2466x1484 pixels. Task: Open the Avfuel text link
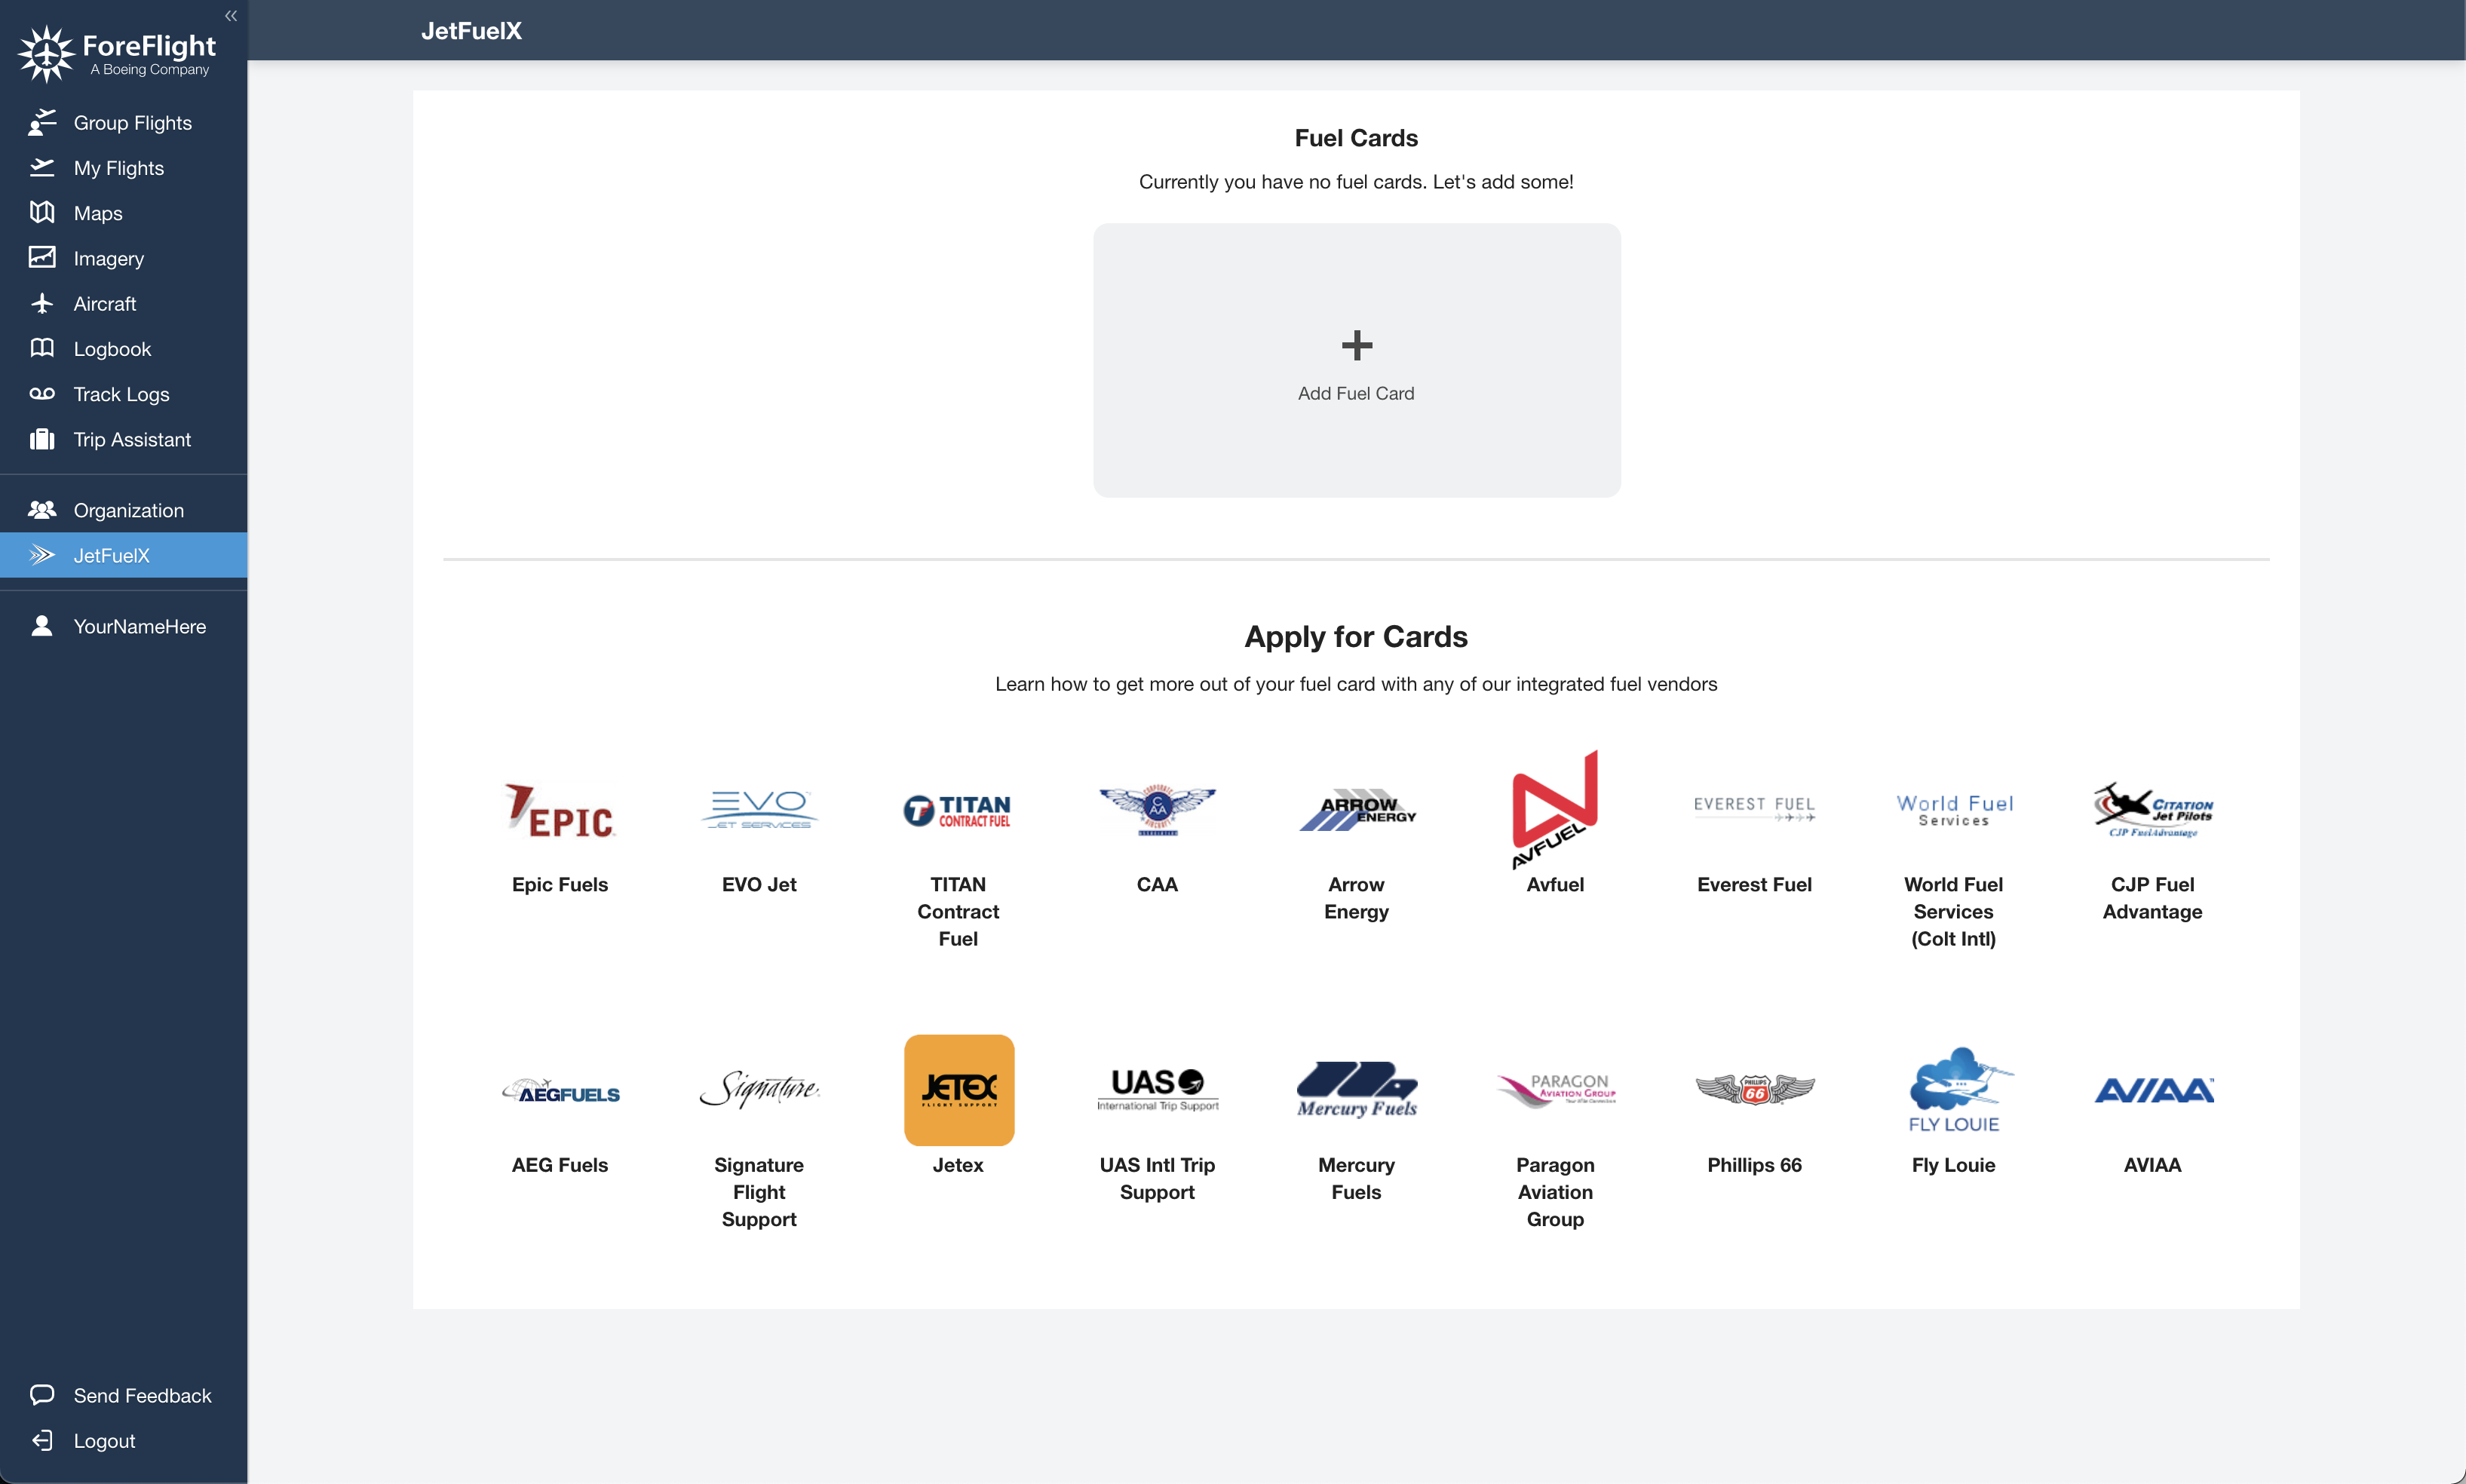pos(1555,884)
